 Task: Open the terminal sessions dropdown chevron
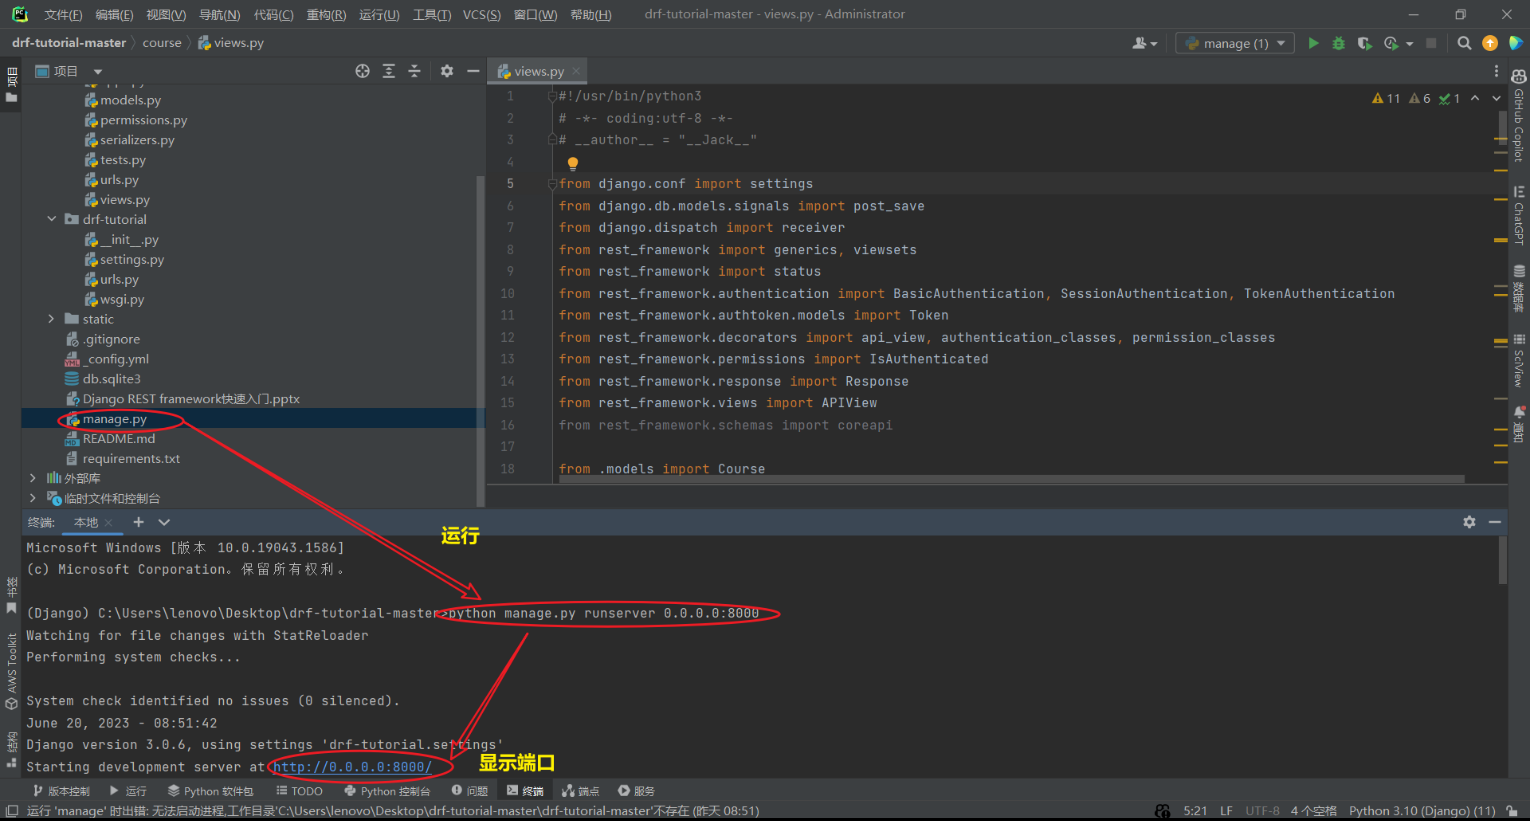(x=164, y=522)
